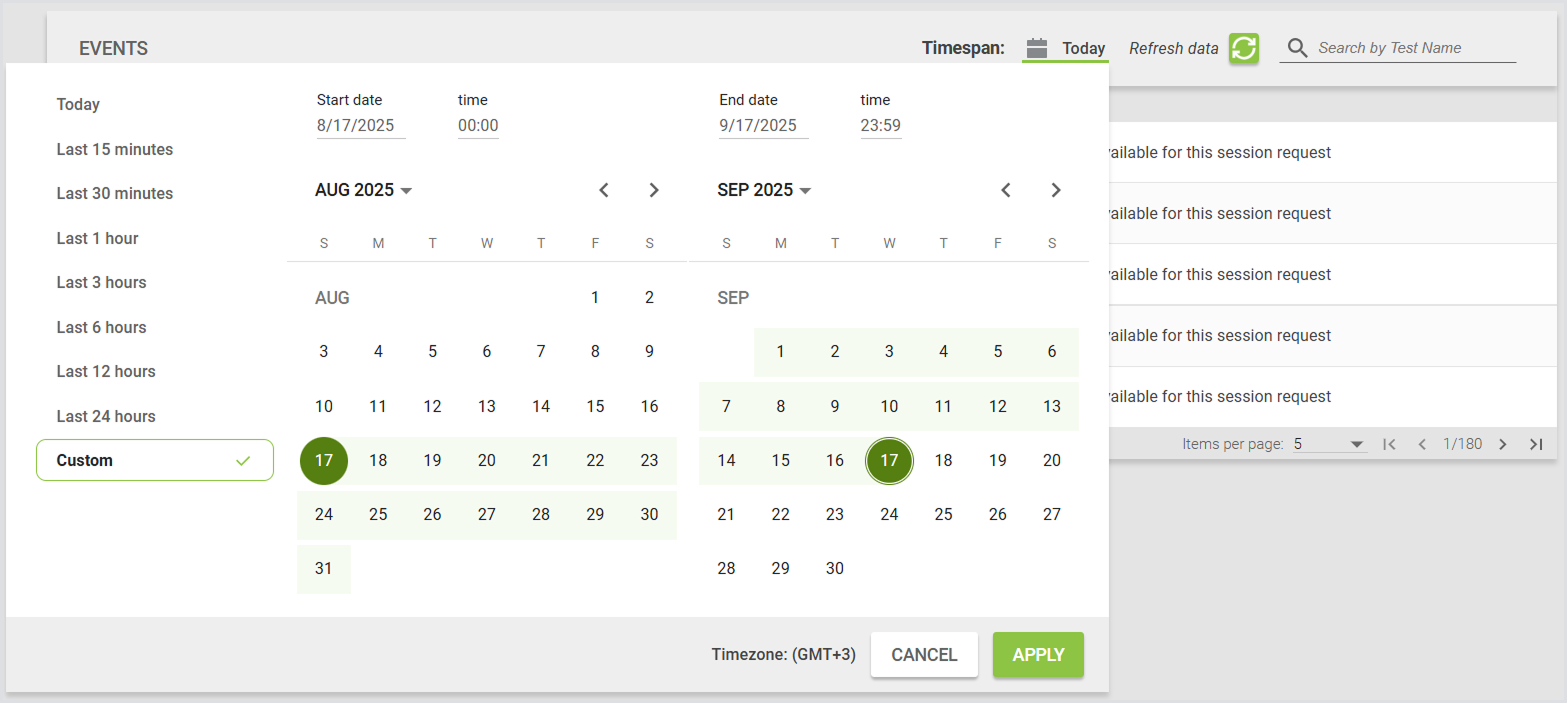Go to previous month in August calendar

click(x=604, y=190)
